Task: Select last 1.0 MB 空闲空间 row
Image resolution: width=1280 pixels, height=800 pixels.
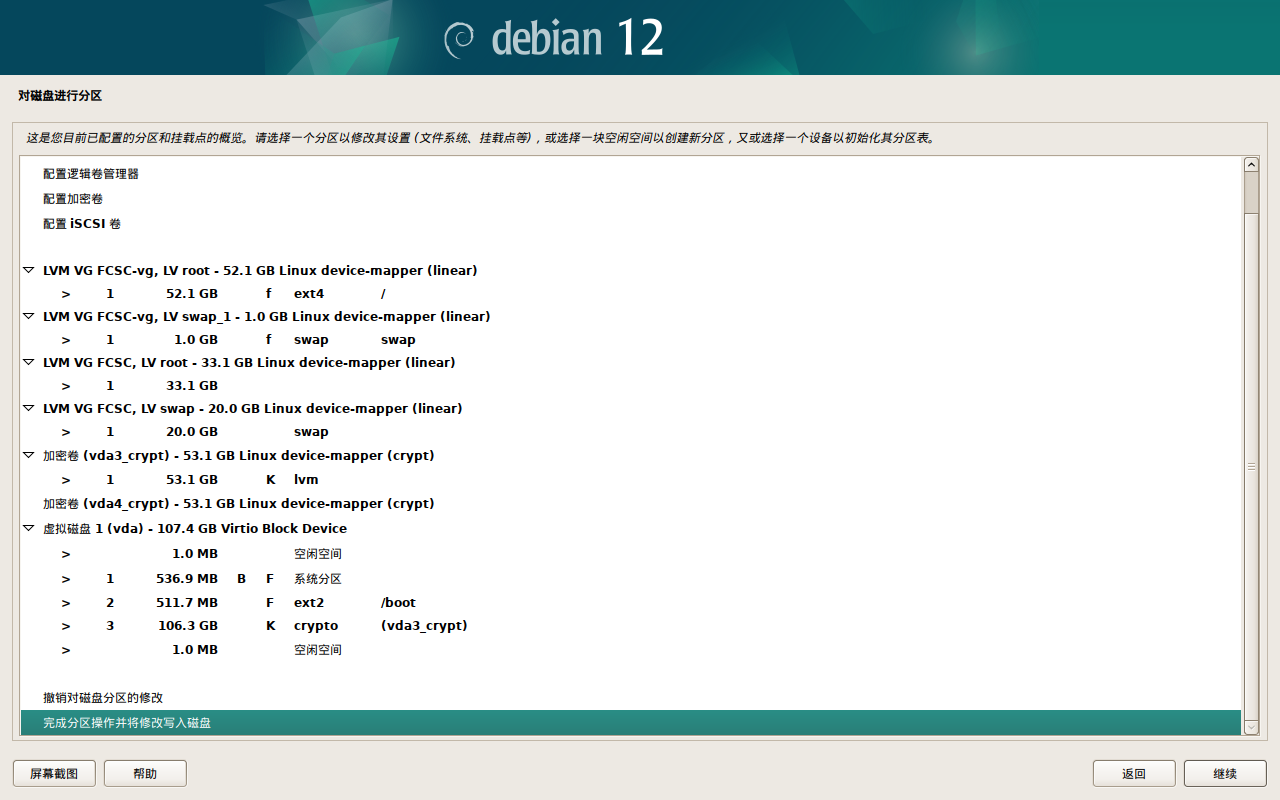Action: click(631, 650)
